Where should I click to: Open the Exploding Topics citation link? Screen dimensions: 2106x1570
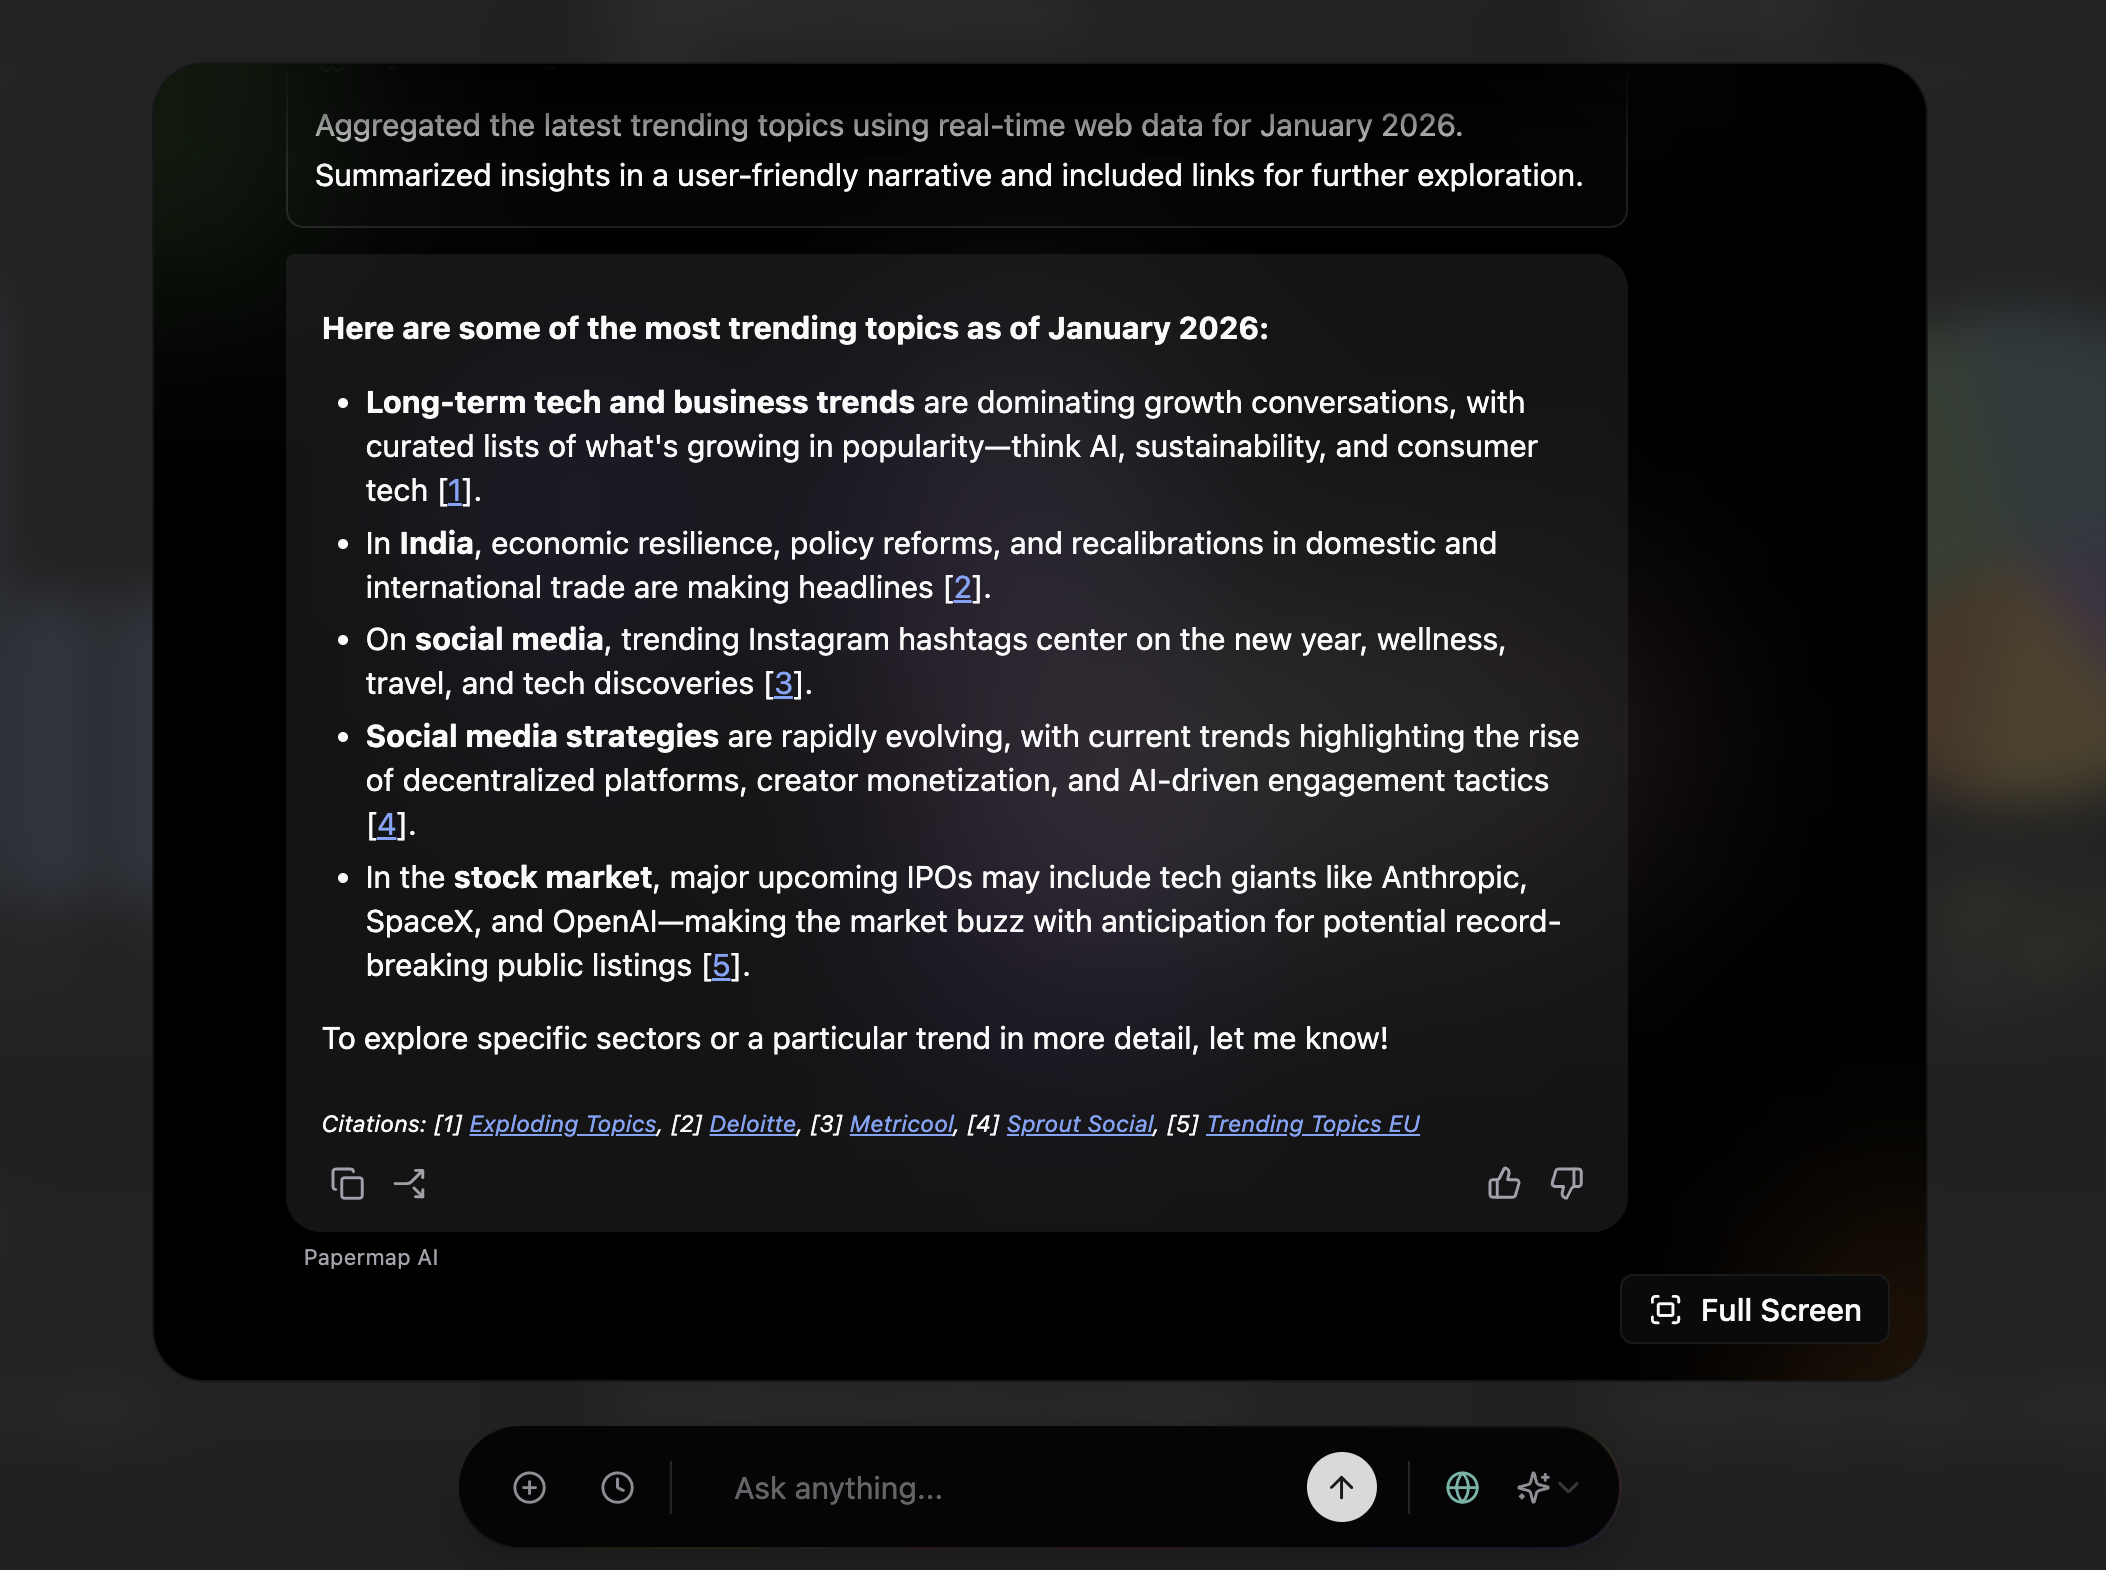click(562, 1124)
